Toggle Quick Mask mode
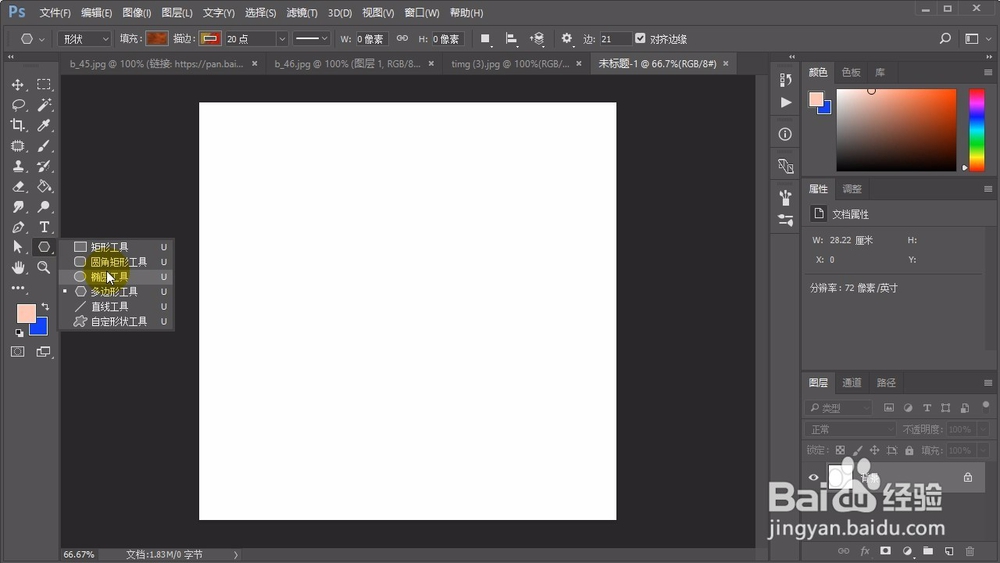The height and width of the screenshot is (563, 1000). point(18,352)
